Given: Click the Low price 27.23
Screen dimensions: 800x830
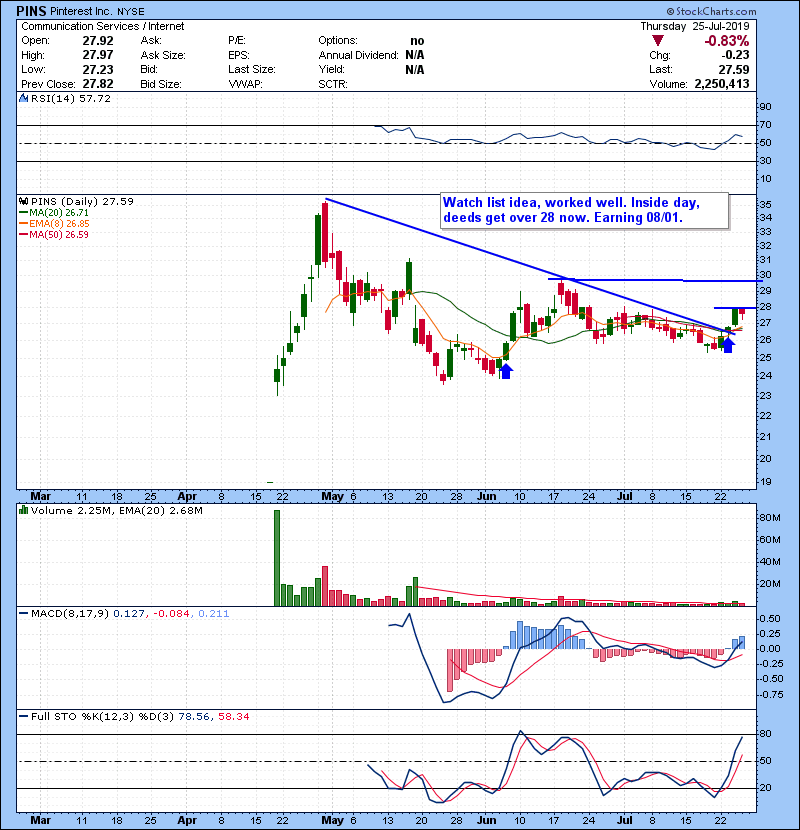Looking at the screenshot, I should [x=97, y=69].
